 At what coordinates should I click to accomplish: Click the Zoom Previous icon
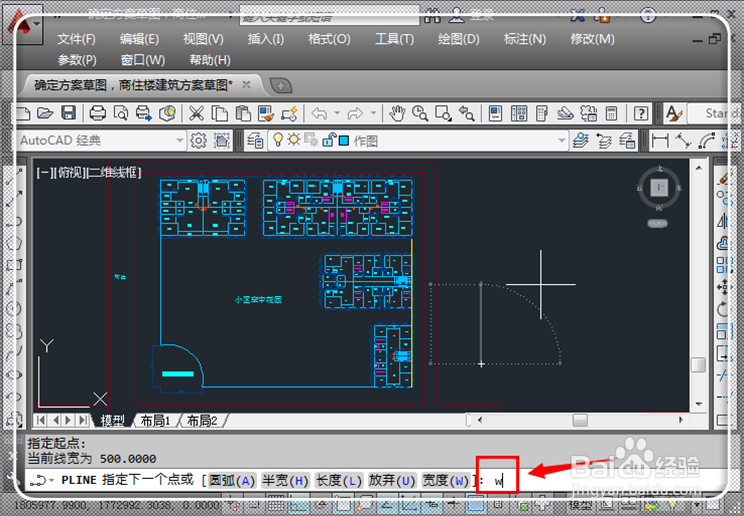click(x=466, y=113)
